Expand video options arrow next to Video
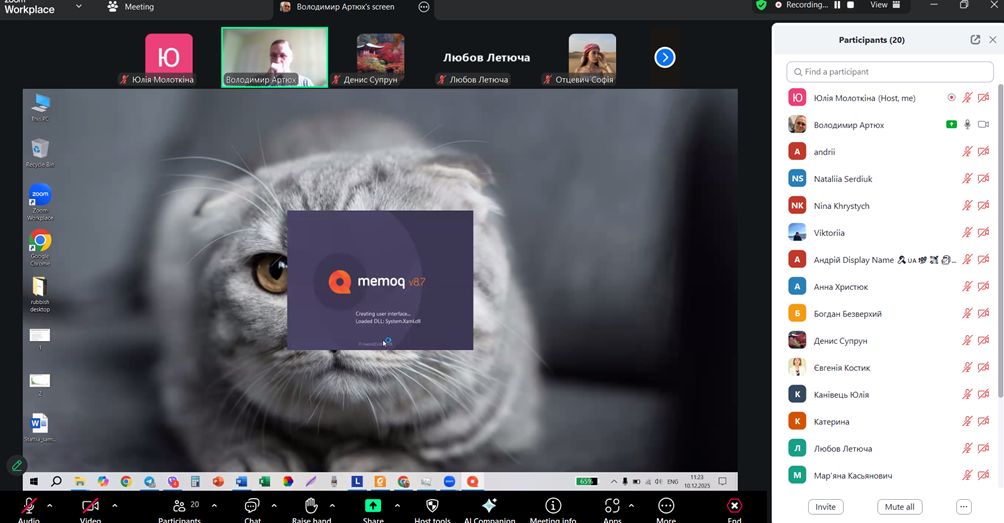 coord(114,505)
